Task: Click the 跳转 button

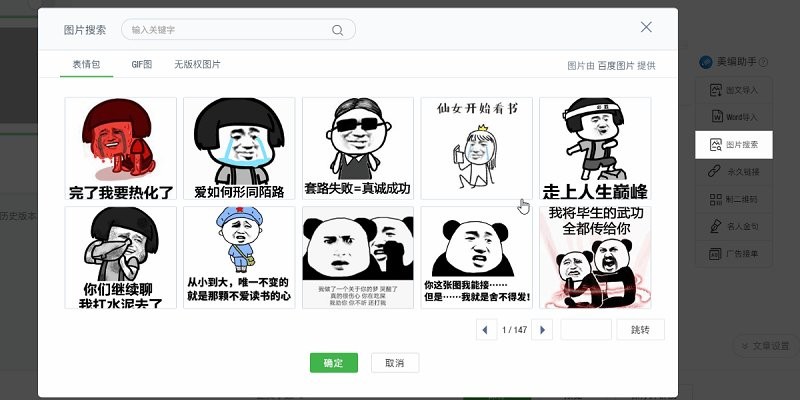Action: click(640, 330)
